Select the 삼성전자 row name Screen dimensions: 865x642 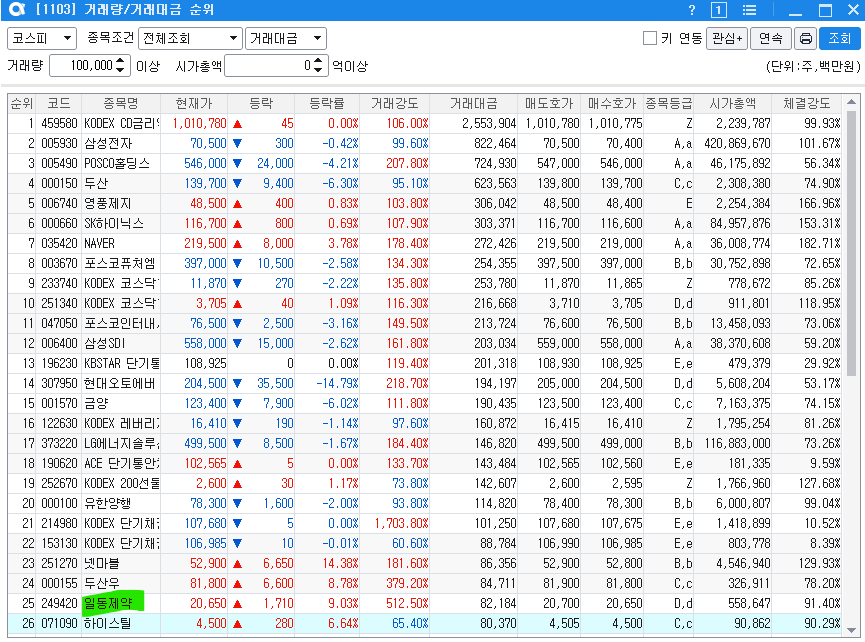click(108, 143)
